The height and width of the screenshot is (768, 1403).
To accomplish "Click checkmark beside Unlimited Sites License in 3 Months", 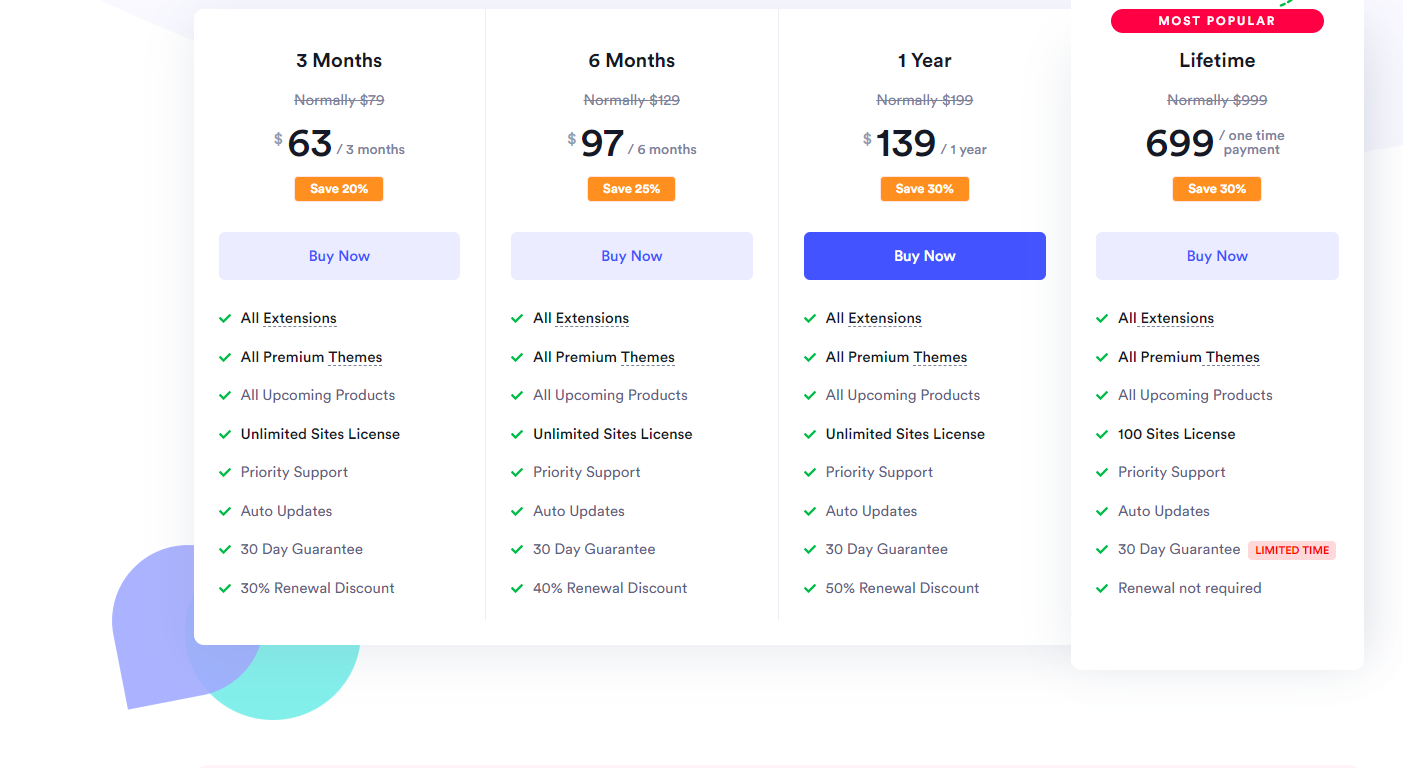I will coord(225,434).
